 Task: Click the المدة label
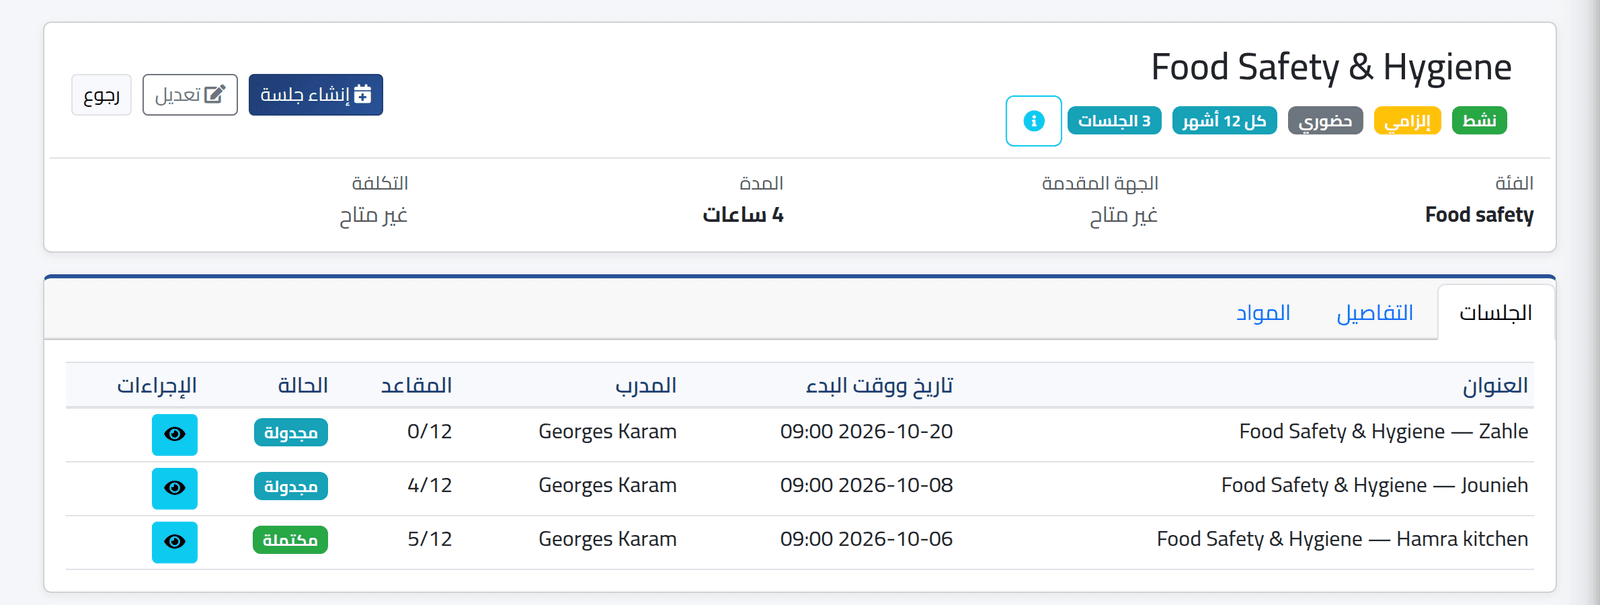click(761, 183)
